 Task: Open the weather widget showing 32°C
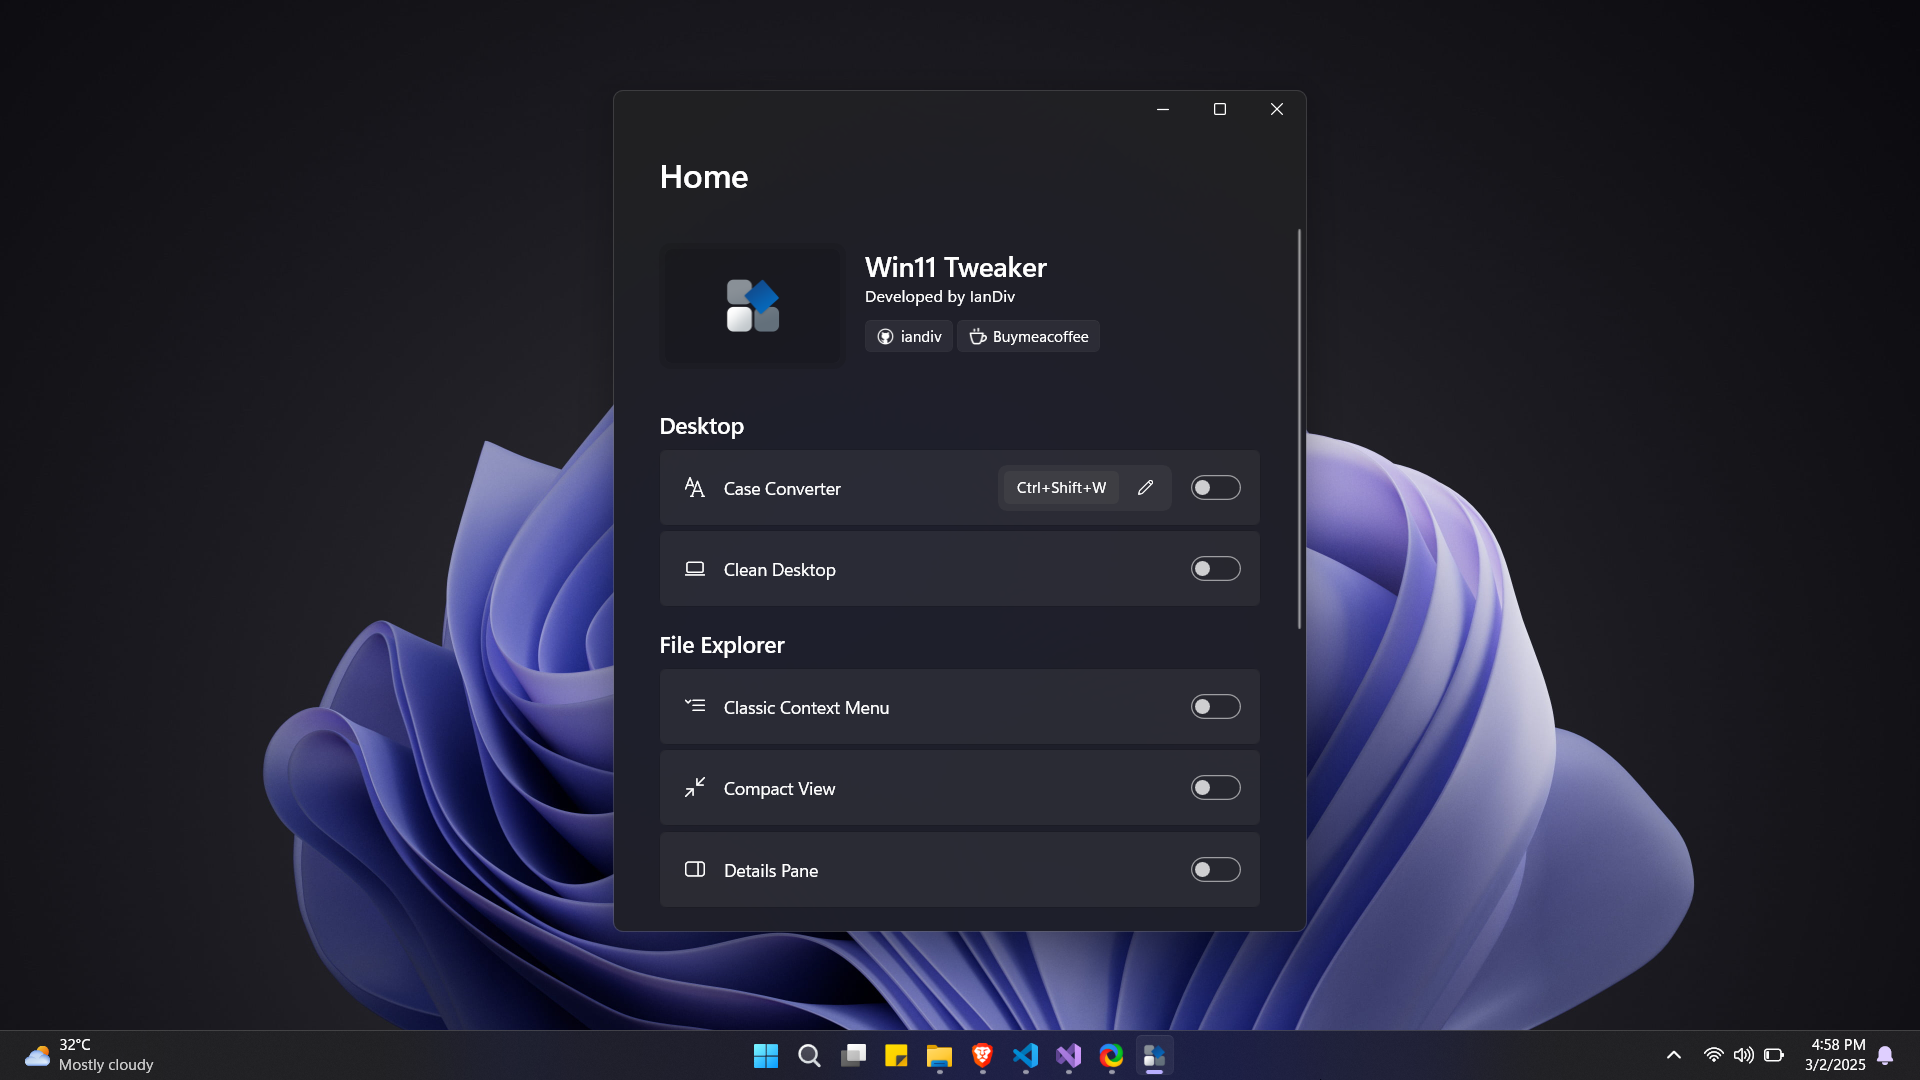pos(90,1055)
